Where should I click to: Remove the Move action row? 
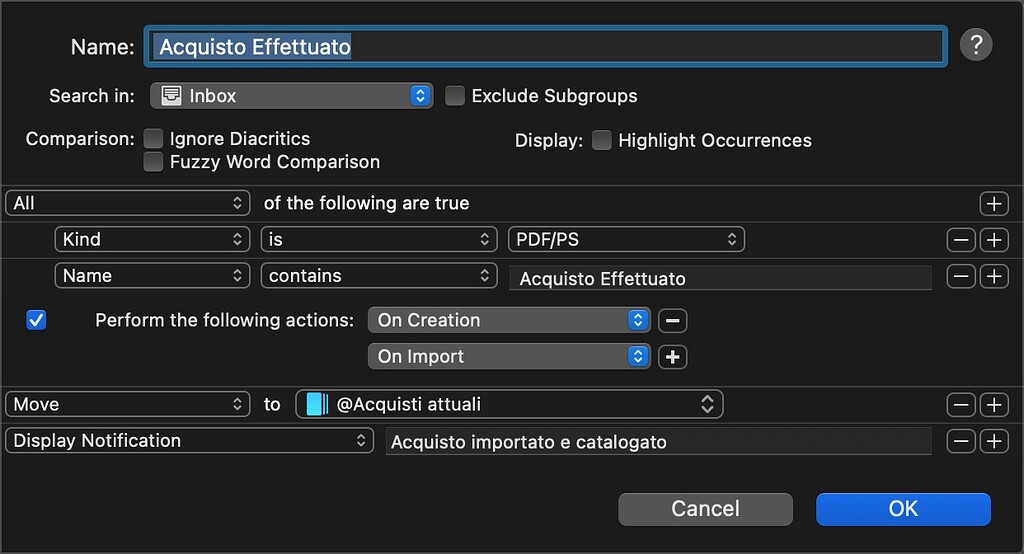[x=961, y=405]
